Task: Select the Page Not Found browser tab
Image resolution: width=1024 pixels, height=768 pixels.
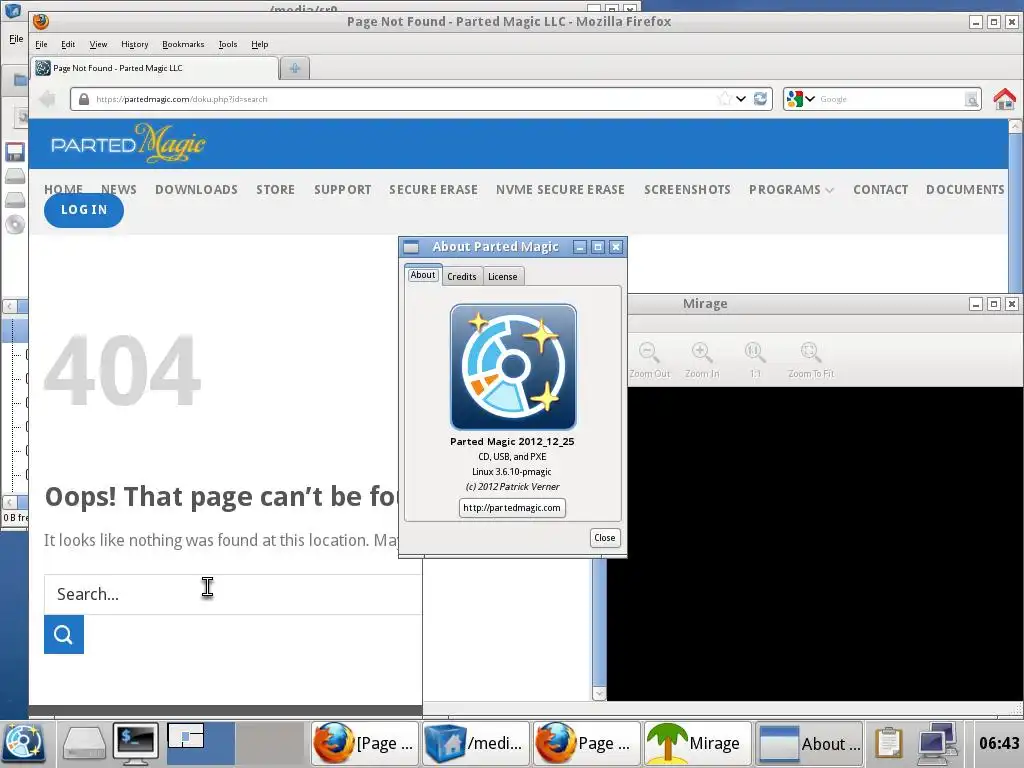Action: pyautogui.click(x=155, y=68)
